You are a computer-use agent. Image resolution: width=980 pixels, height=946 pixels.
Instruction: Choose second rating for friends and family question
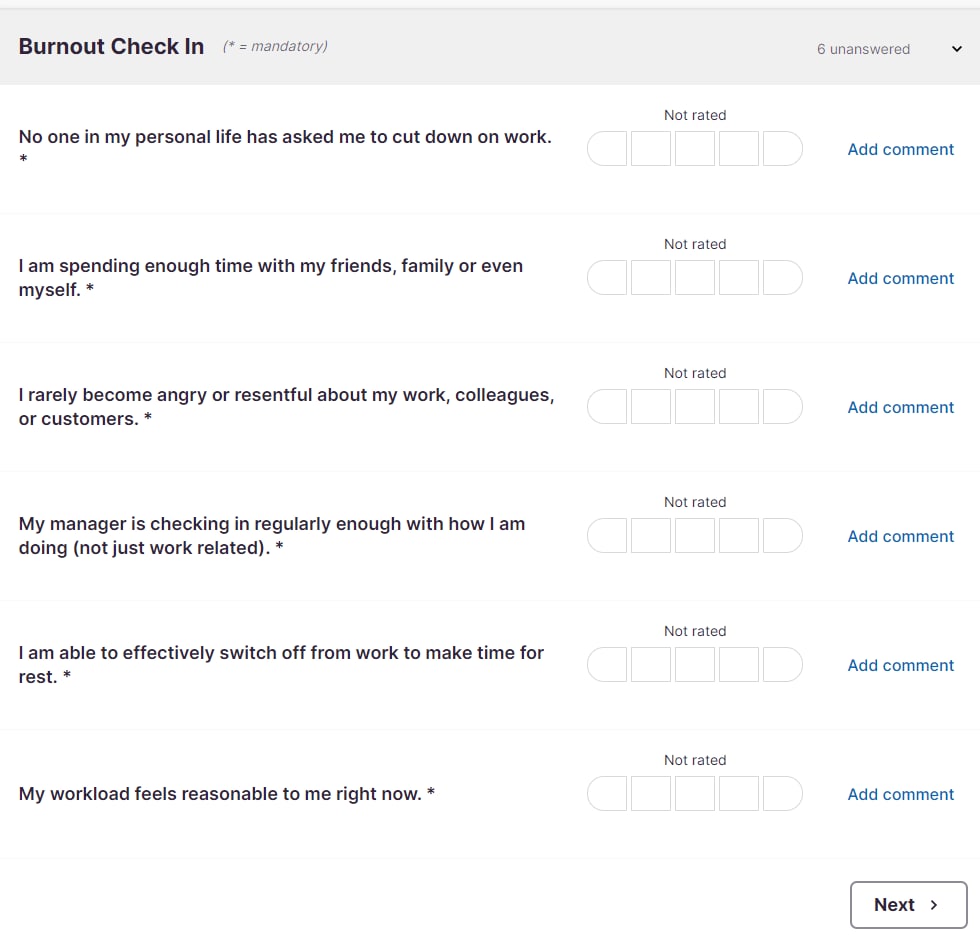(x=651, y=277)
